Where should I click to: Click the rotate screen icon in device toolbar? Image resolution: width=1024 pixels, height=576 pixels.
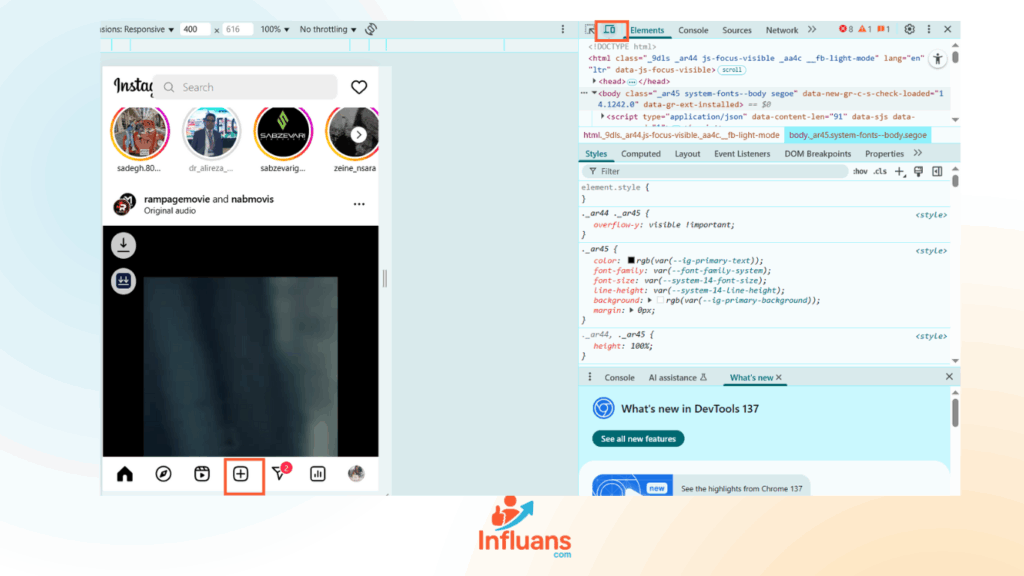pyautogui.click(x=371, y=29)
